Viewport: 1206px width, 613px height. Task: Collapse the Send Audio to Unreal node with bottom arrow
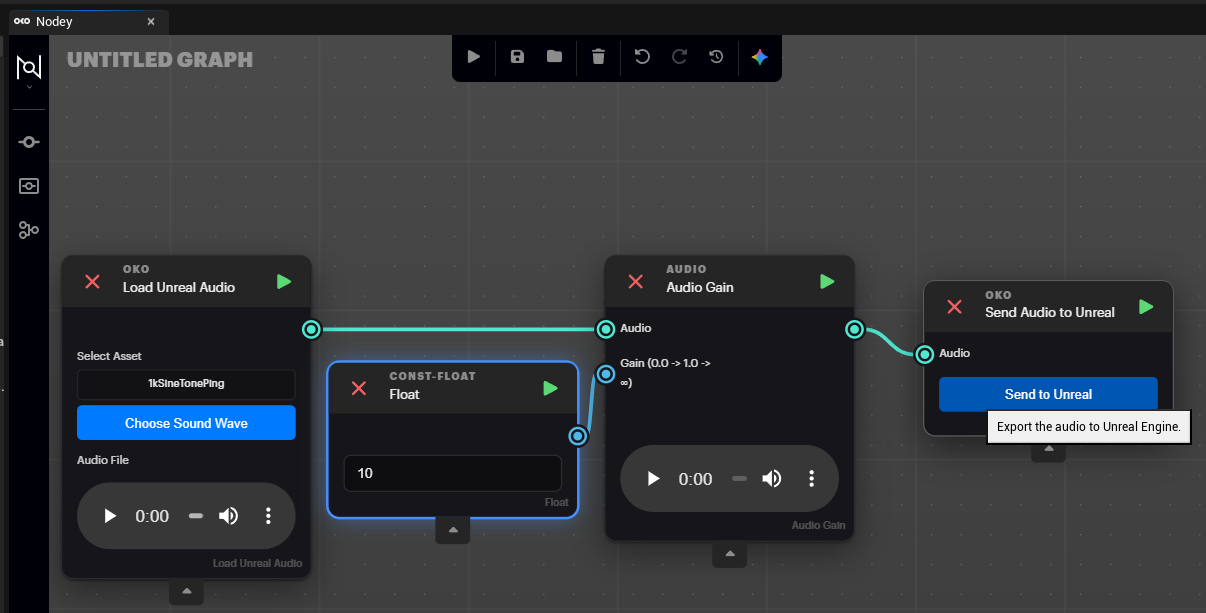tap(1049, 449)
